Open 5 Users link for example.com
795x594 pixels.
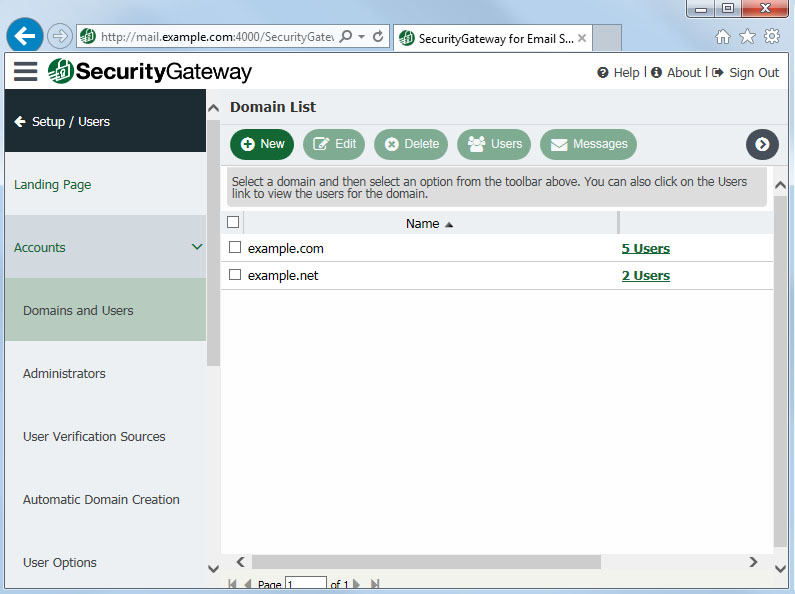[x=645, y=248]
